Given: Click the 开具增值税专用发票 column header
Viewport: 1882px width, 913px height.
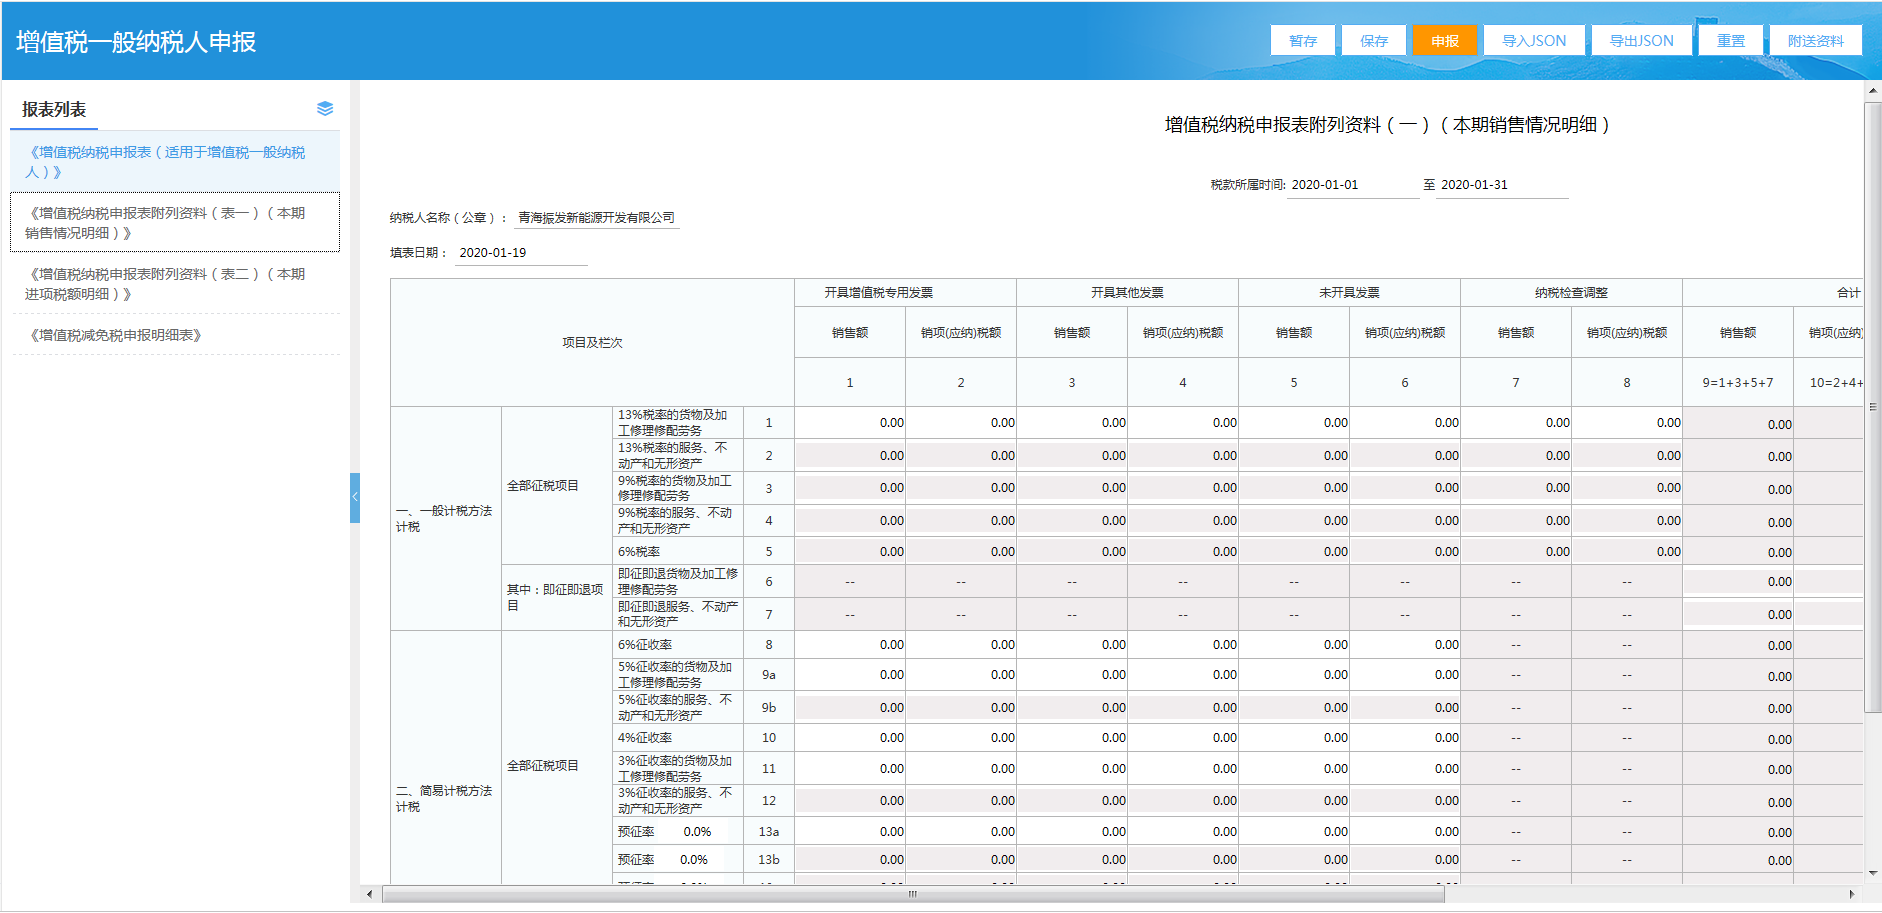Looking at the screenshot, I should tap(906, 293).
